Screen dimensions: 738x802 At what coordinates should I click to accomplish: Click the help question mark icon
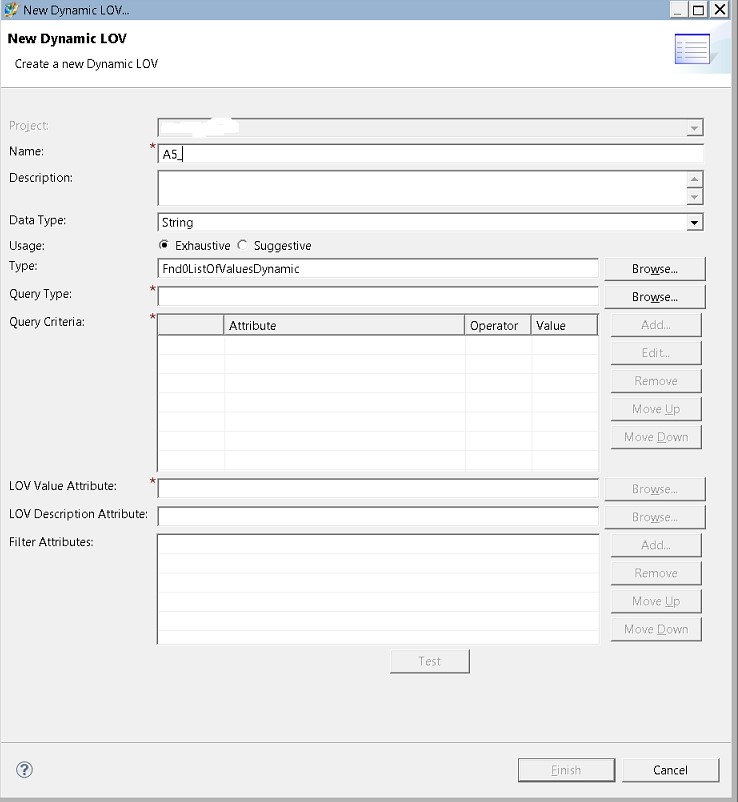tap(25, 769)
